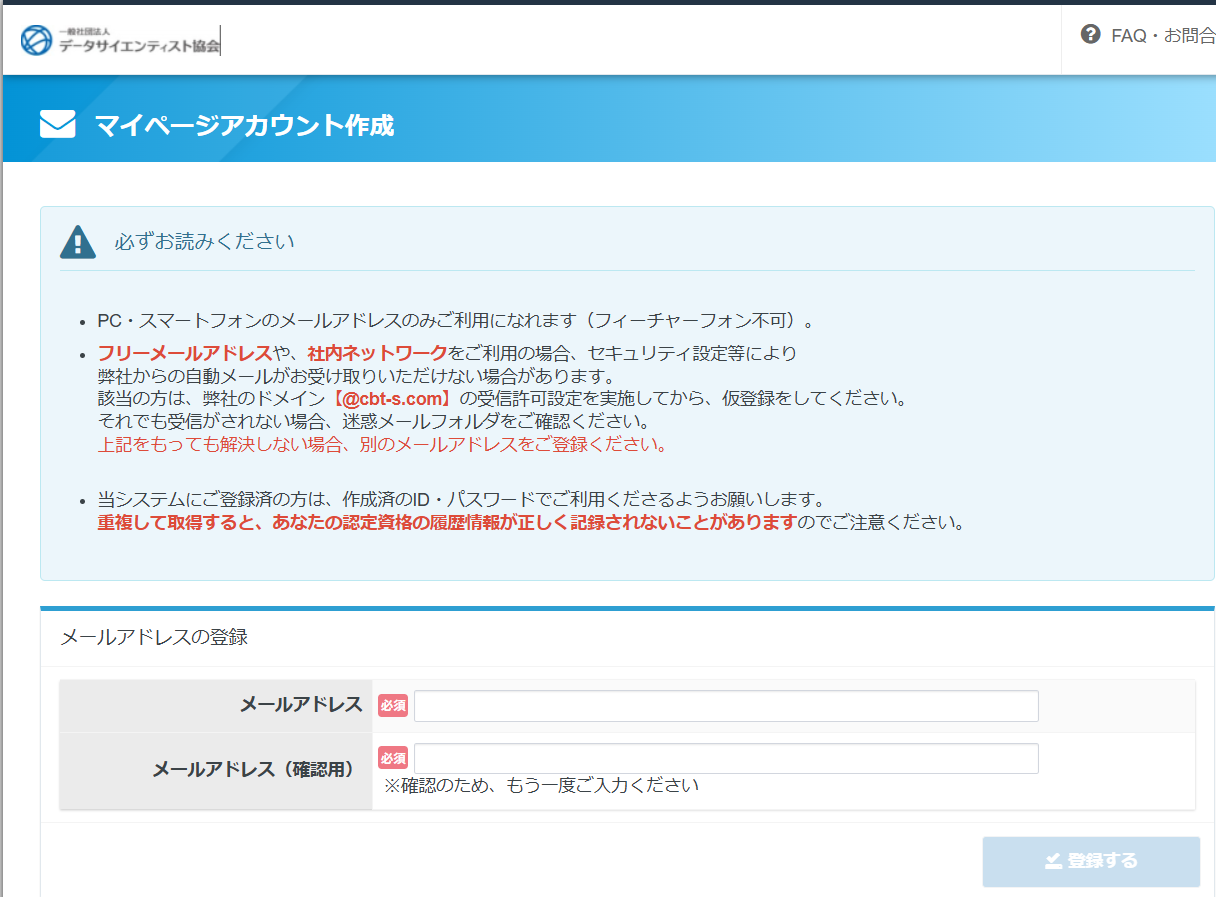The image size is (1216, 897).
Task: Click the ※確認のため、もう一度ご入力ください hint text
Action: pos(541,785)
